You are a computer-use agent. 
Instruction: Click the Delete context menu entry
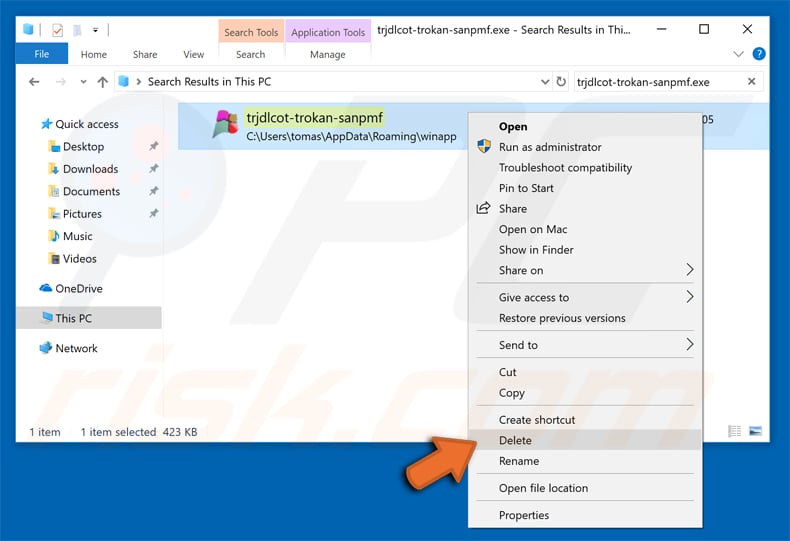coord(515,440)
